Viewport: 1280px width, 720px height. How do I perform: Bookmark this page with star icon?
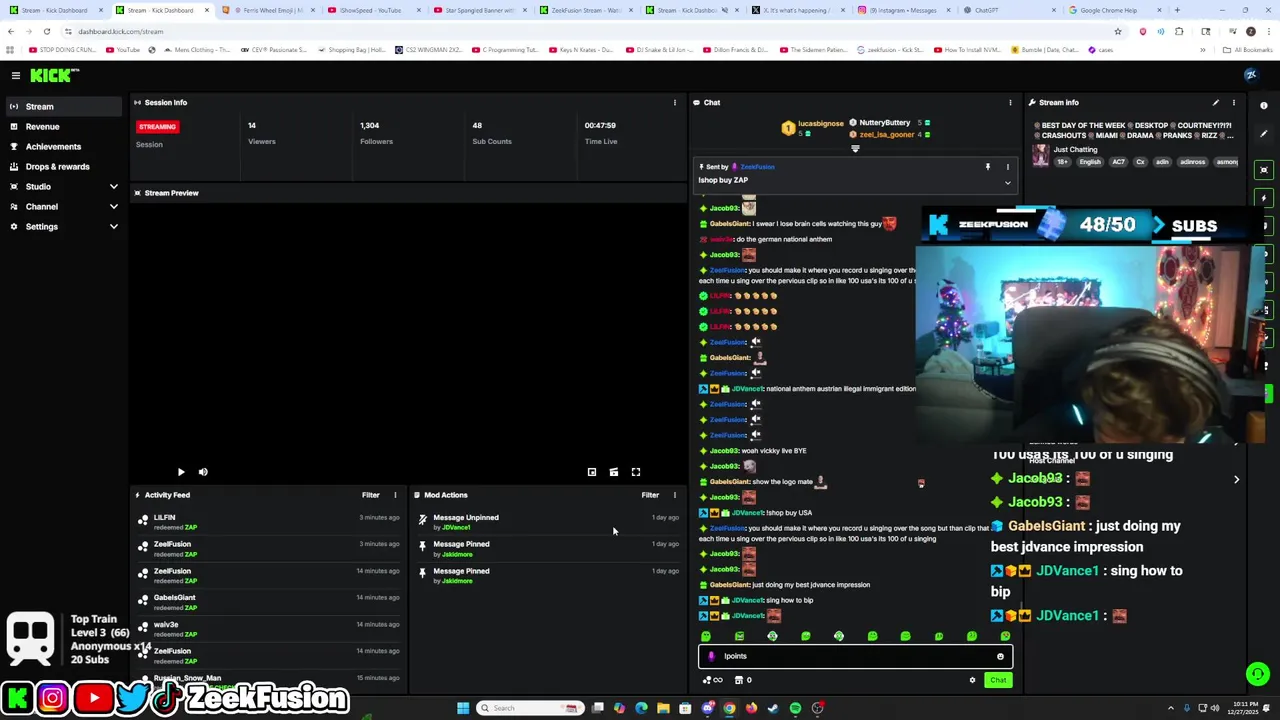(x=1118, y=31)
